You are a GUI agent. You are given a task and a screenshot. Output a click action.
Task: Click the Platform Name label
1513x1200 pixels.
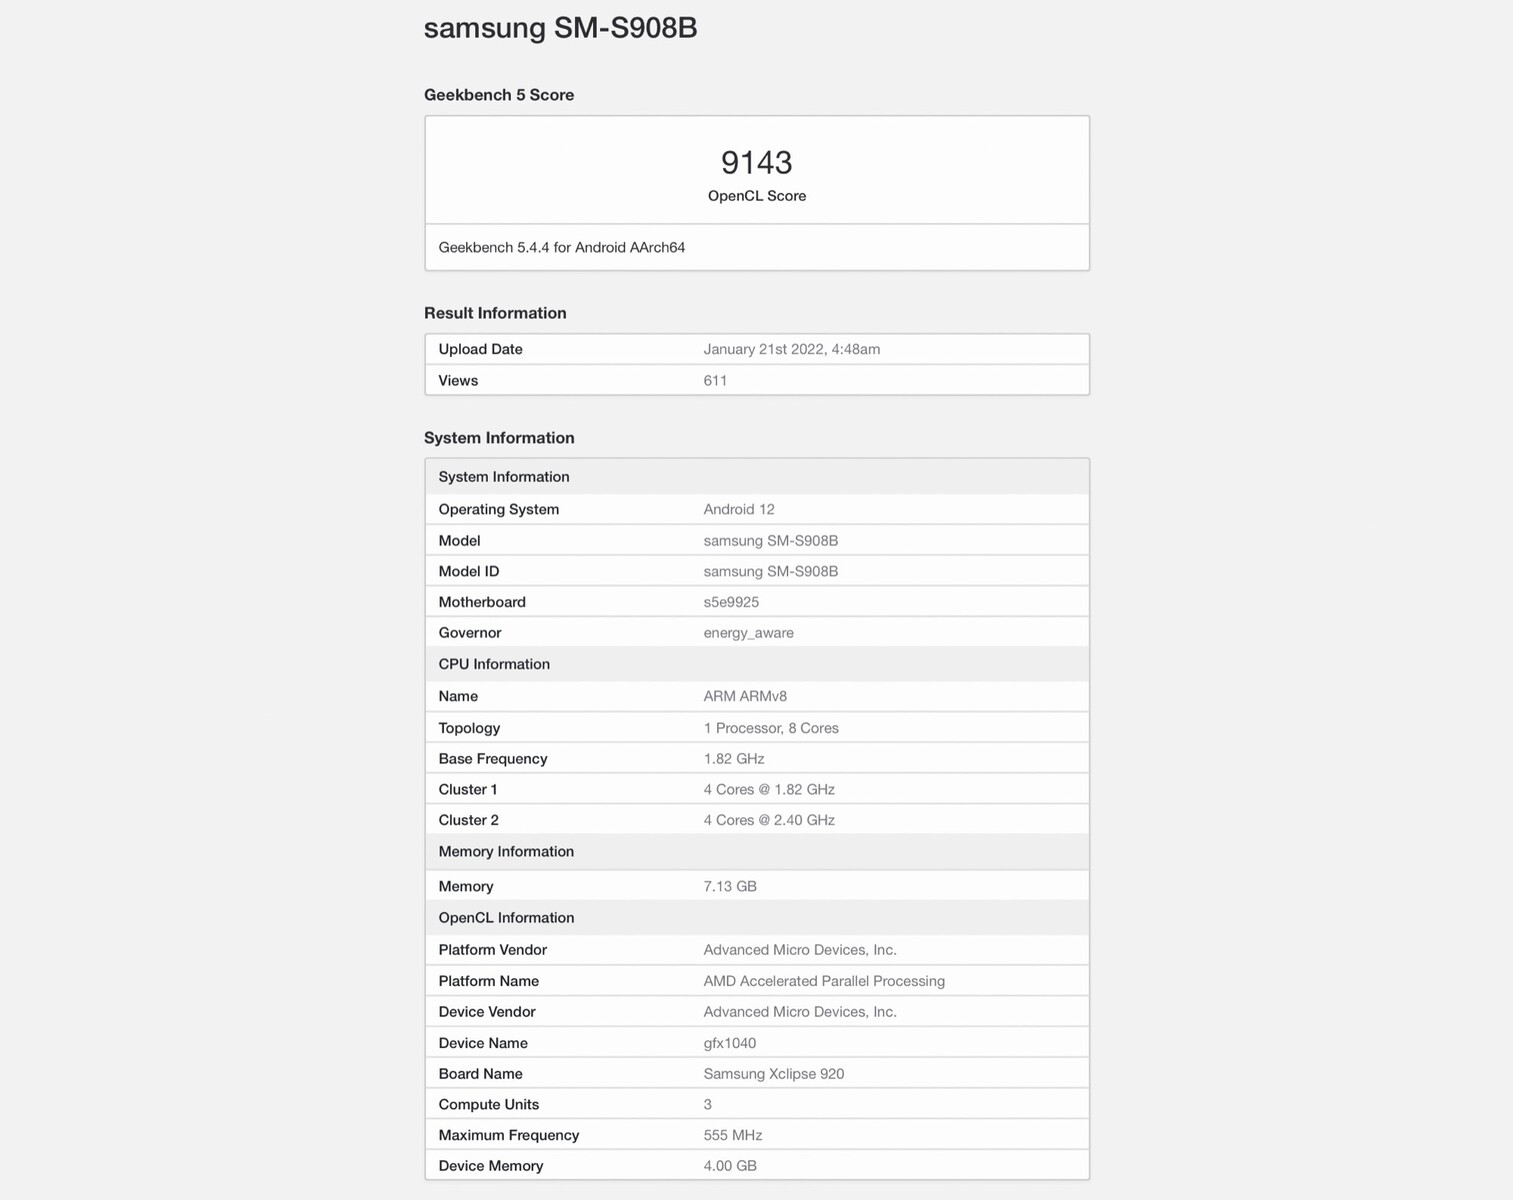(489, 981)
